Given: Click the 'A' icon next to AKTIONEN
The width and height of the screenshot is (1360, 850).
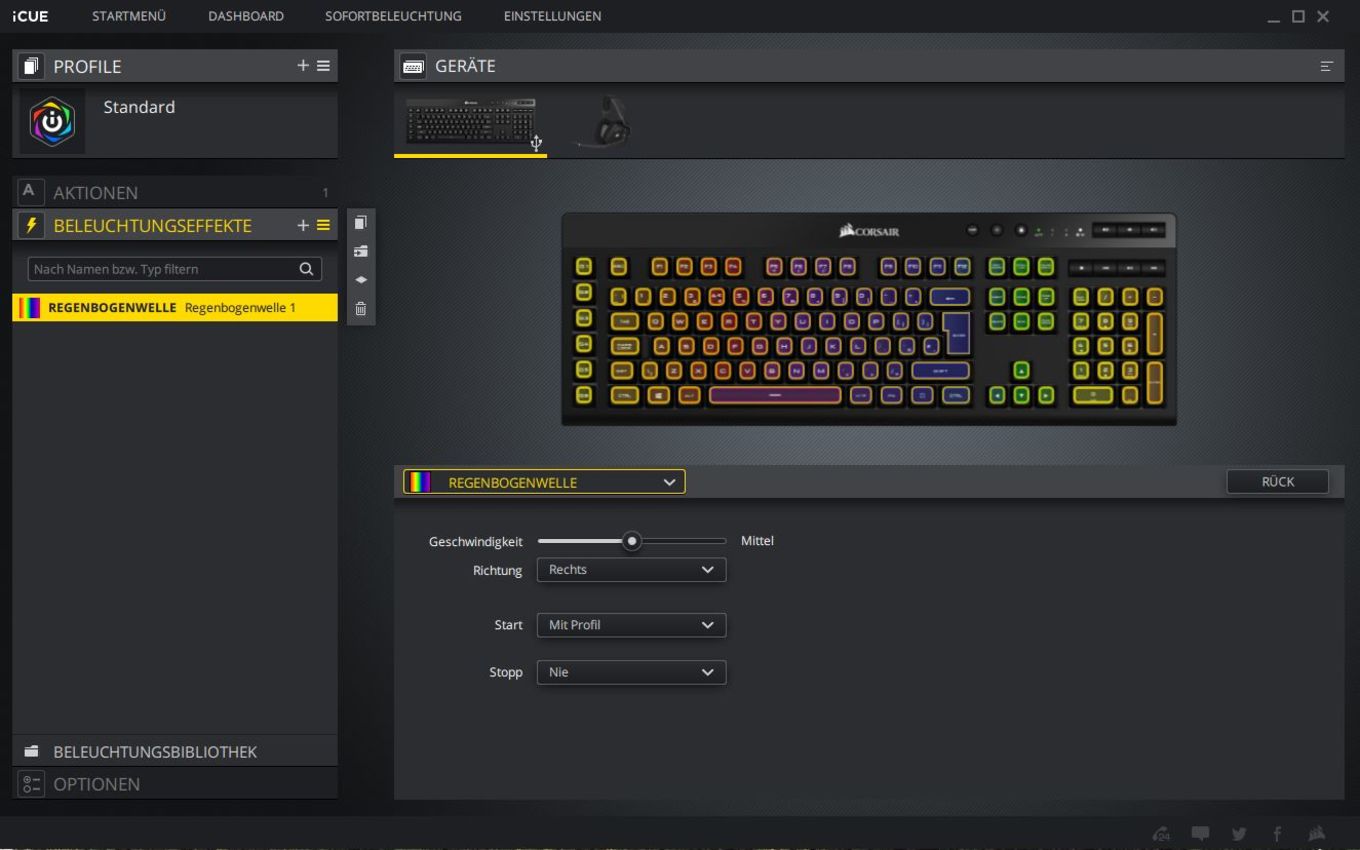Looking at the screenshot, I should pyautogui.click(x=29, y=191).
